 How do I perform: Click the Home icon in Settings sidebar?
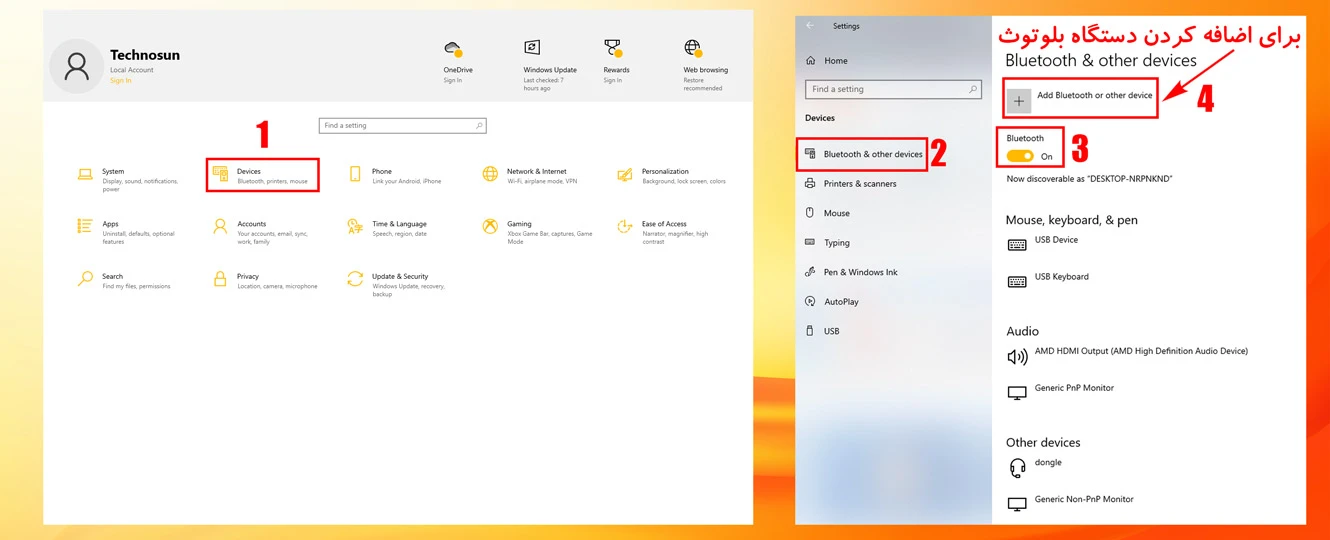811,61
